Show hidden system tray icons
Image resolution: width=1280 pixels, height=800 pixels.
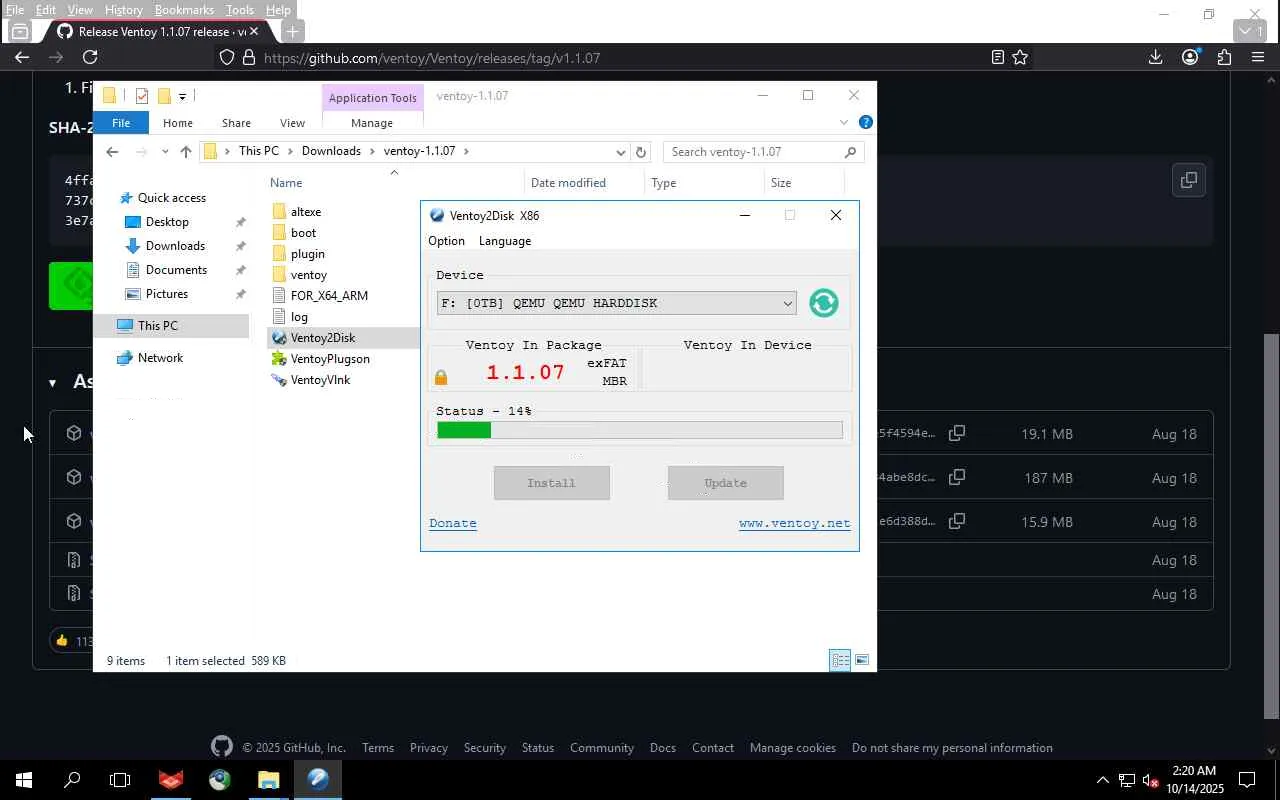(1102, 780)
